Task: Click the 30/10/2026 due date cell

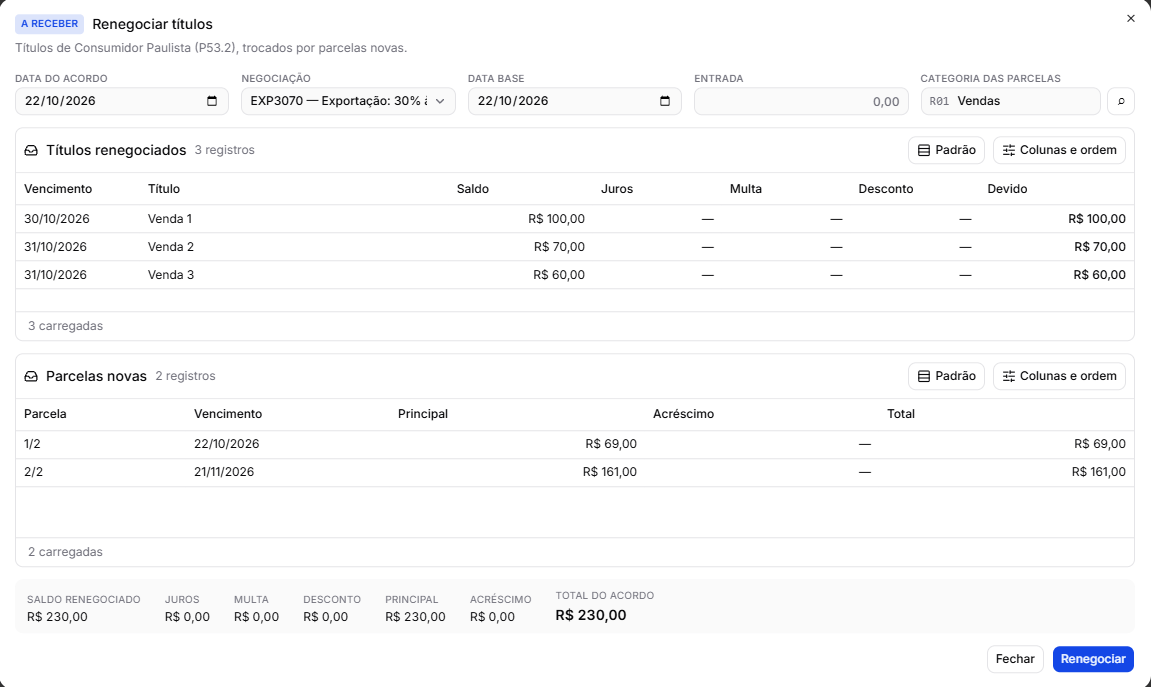Action: (57, 219)
